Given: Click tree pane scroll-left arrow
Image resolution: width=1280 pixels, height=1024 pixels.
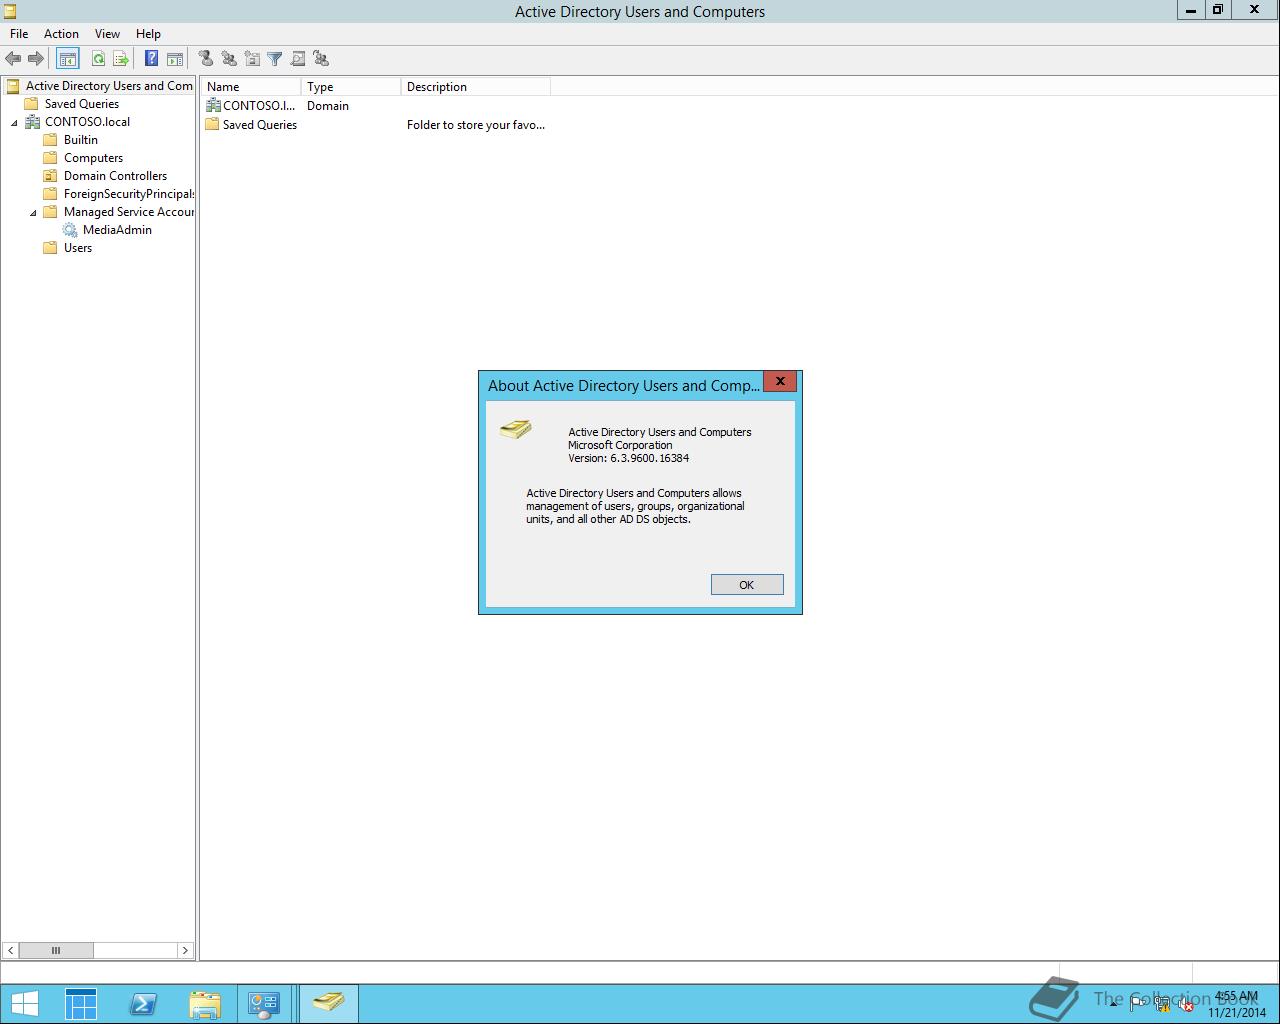Looking at the screenshot, I should (10, 950).
